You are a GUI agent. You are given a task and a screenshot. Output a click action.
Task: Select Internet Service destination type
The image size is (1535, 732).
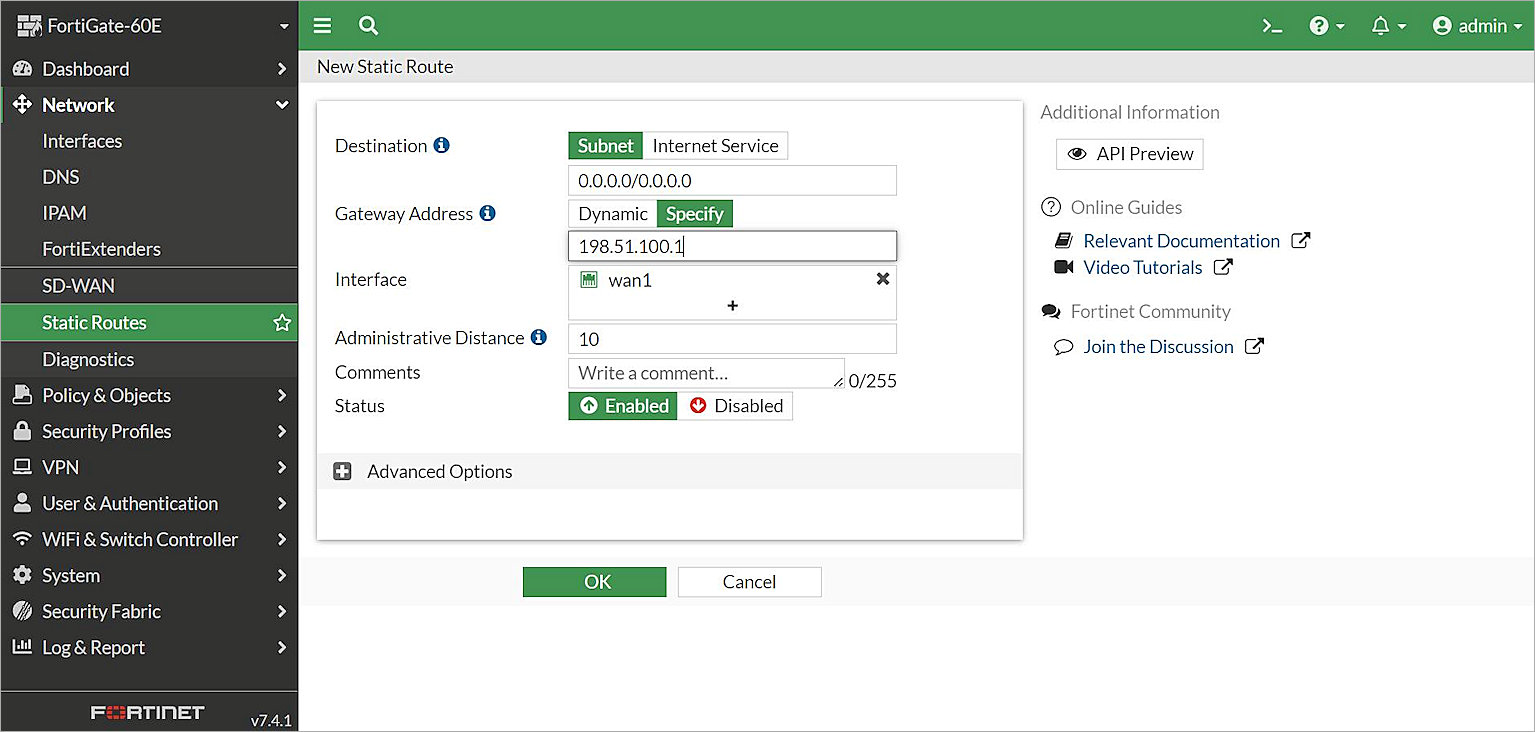(715, 146)
